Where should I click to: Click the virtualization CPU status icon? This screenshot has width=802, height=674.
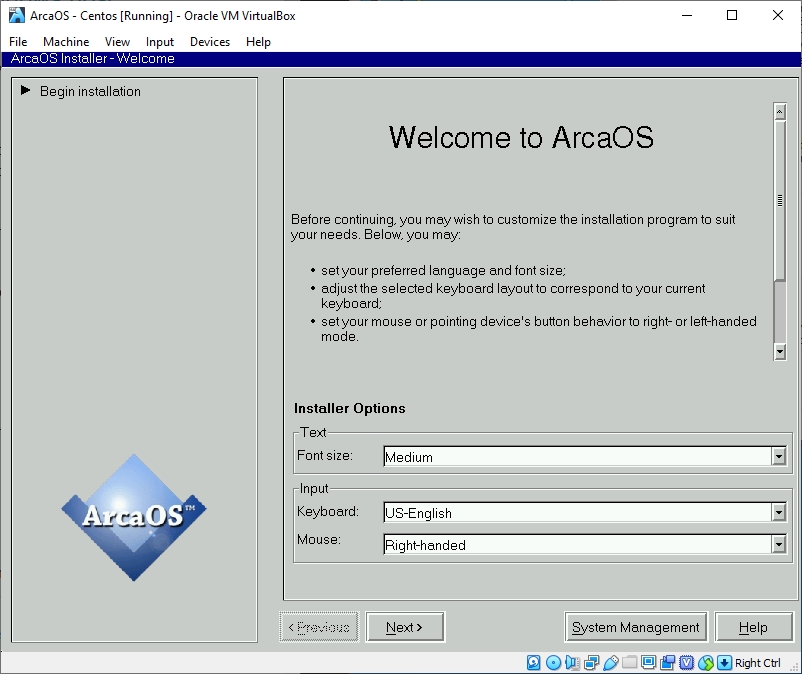point(686,663)
